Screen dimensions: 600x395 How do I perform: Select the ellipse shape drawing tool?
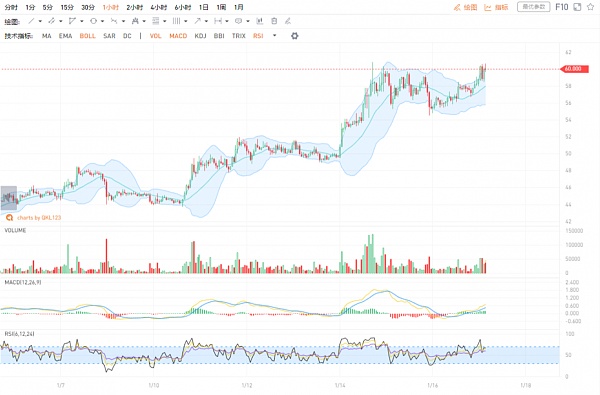coord(93,21)
